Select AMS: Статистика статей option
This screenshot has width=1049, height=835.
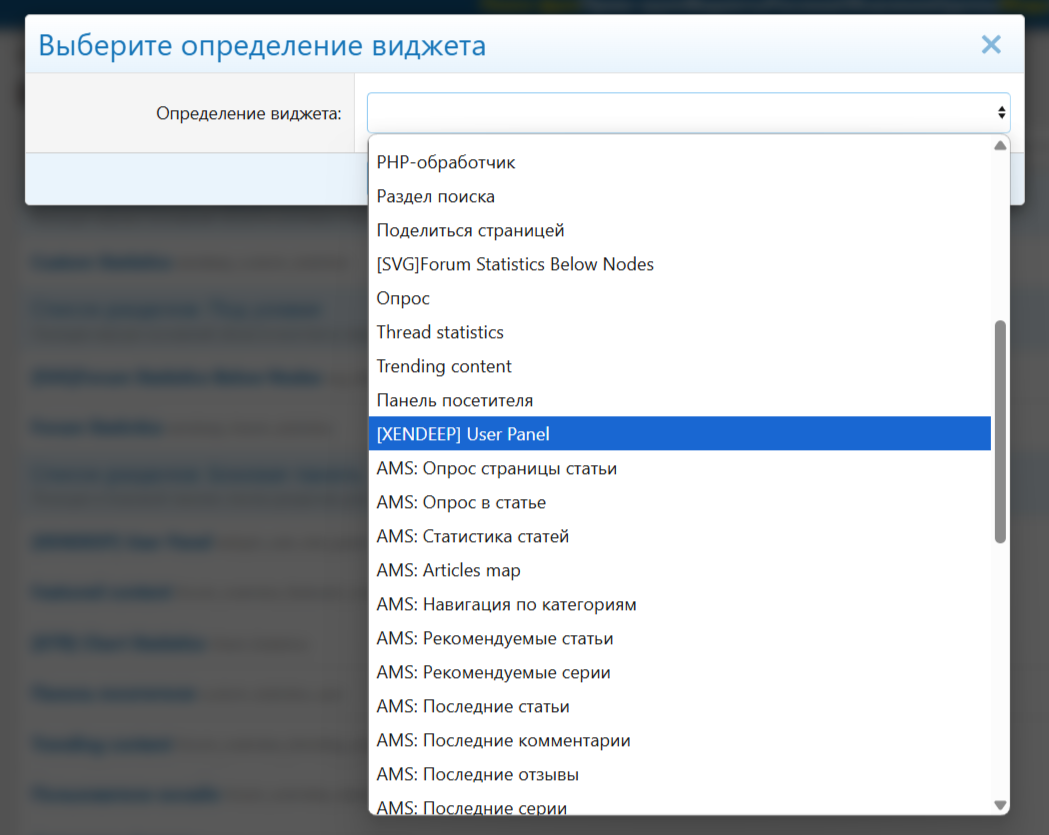click(473, 536)
